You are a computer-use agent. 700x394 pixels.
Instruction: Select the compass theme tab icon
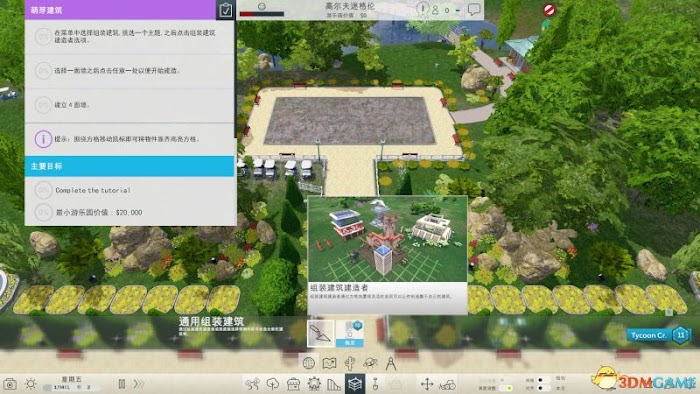[391, 363]
